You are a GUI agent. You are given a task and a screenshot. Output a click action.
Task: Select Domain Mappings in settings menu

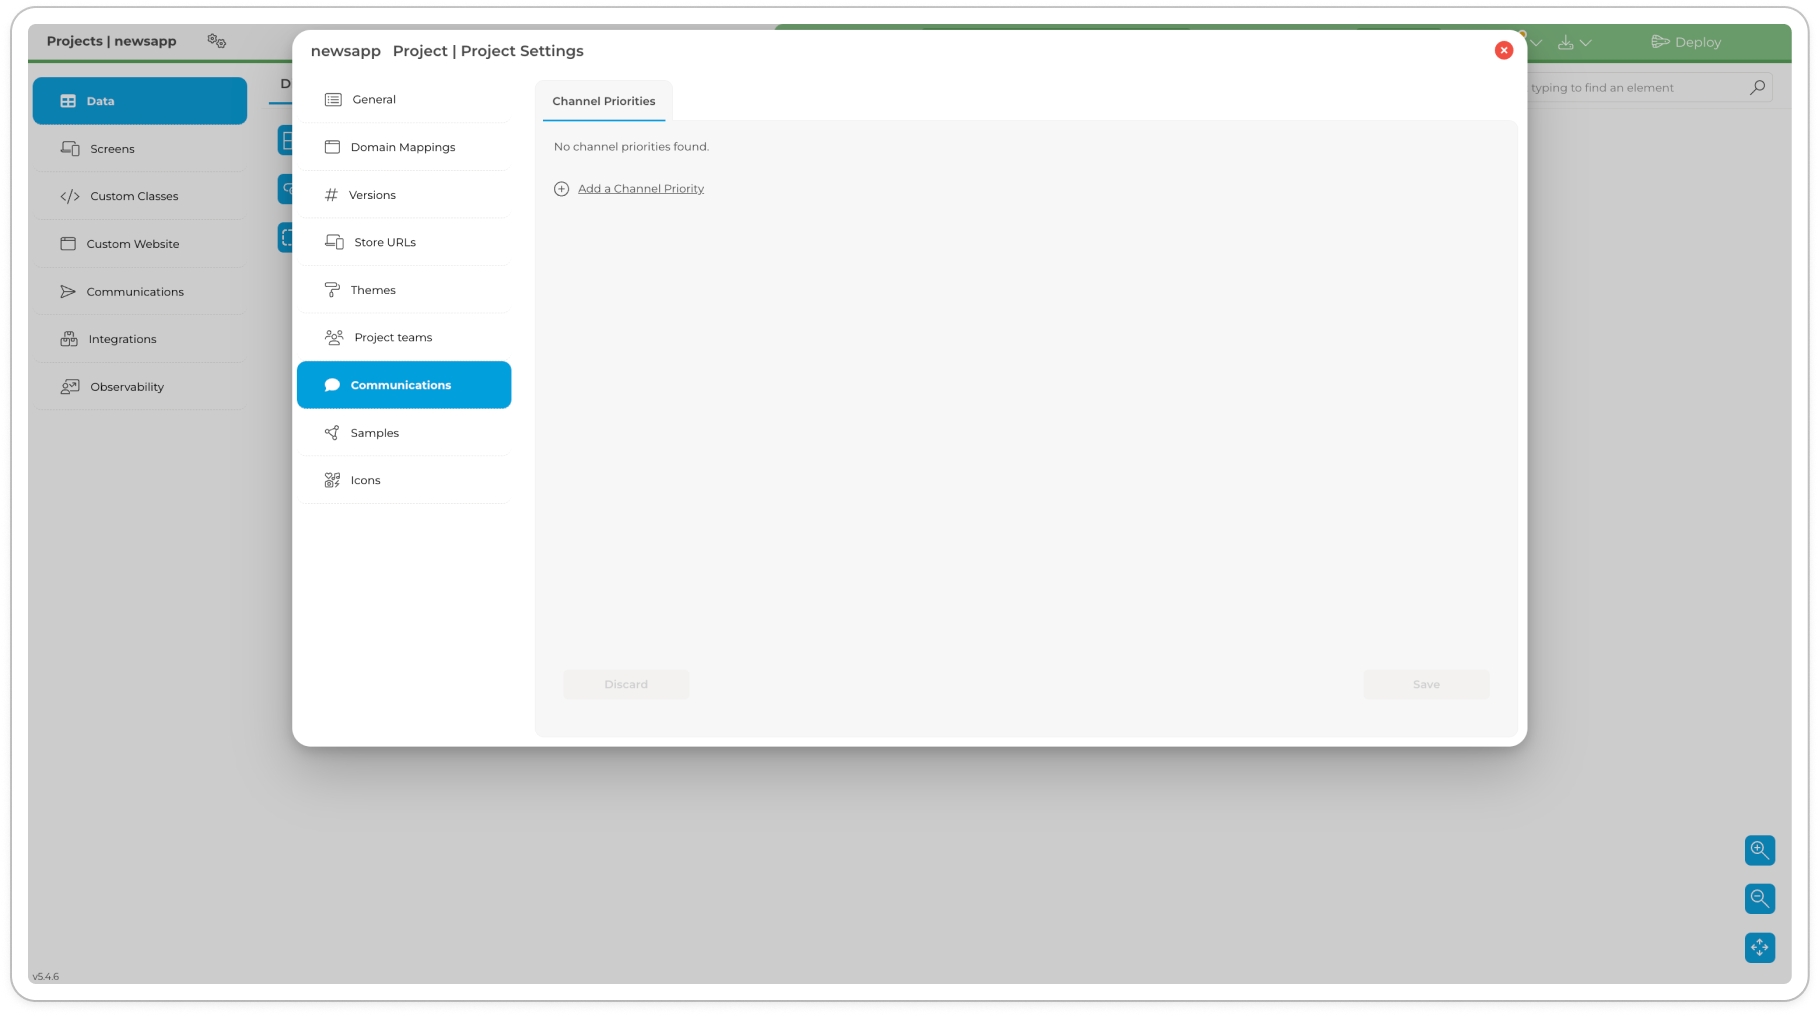point(404,147)
